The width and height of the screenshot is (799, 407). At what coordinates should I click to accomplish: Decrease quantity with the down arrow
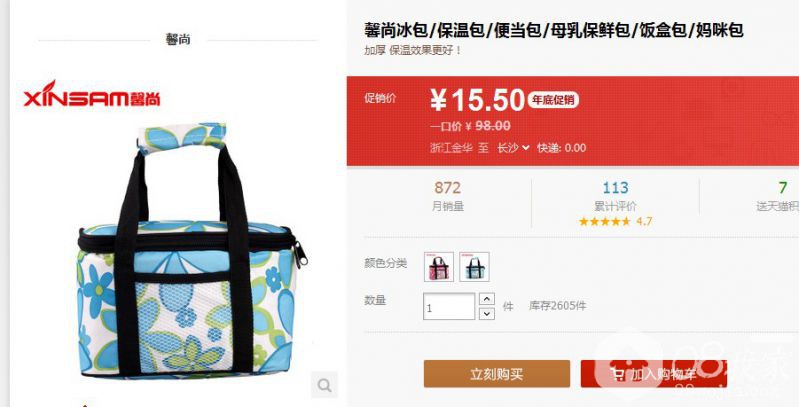pos(487,313)
